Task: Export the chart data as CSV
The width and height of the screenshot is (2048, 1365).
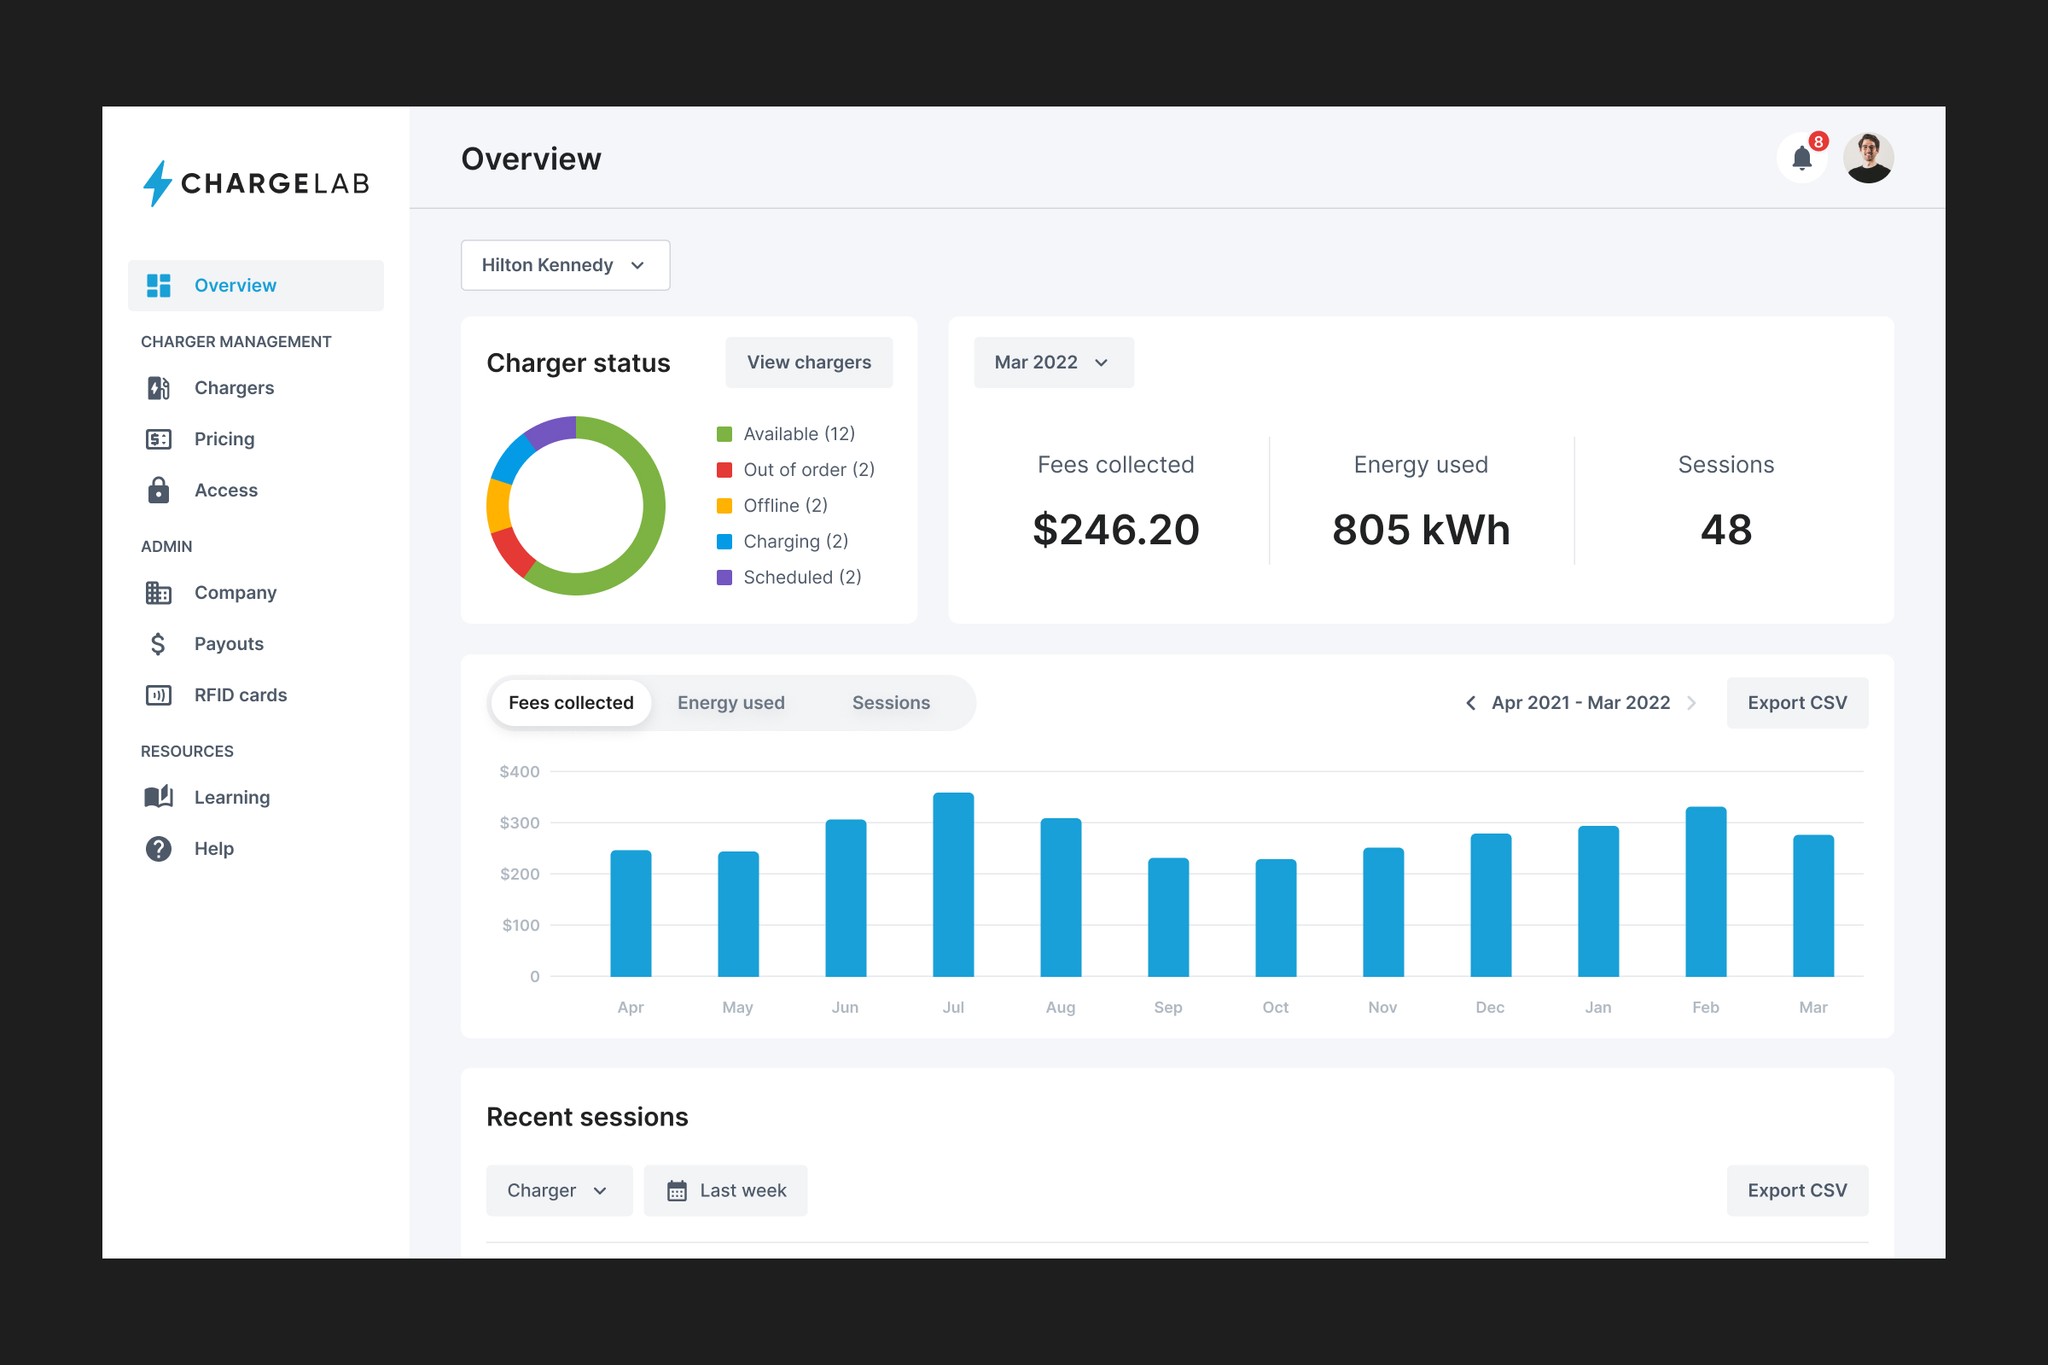Action: coord(1796,703)
